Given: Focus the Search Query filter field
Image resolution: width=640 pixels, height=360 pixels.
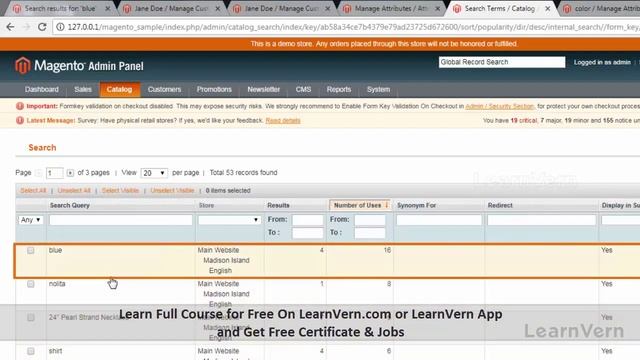Looking at the screenshot, I should [121, 220].
